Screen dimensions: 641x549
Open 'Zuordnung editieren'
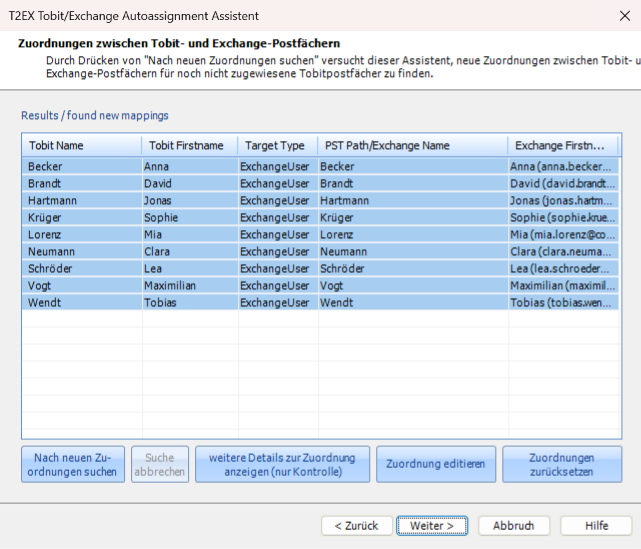pos(436,464)
